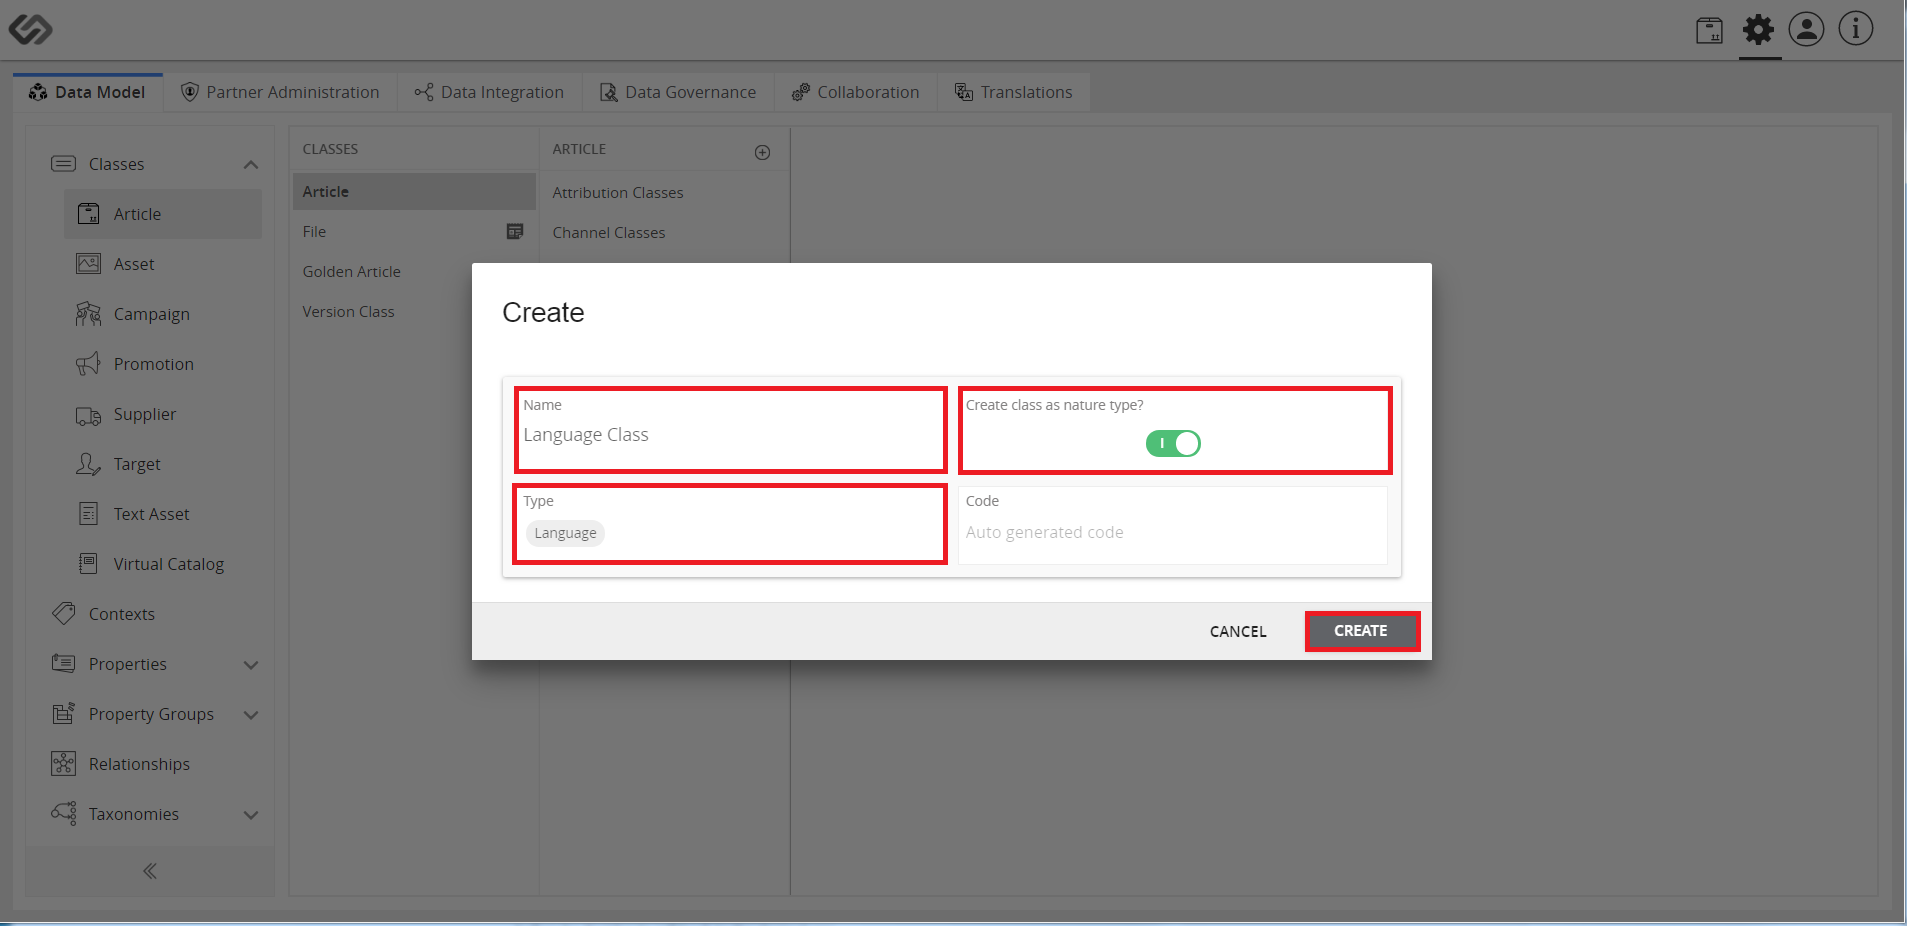Open the information icon in header
This screenshot has height=926, width=1907.
1856,29
